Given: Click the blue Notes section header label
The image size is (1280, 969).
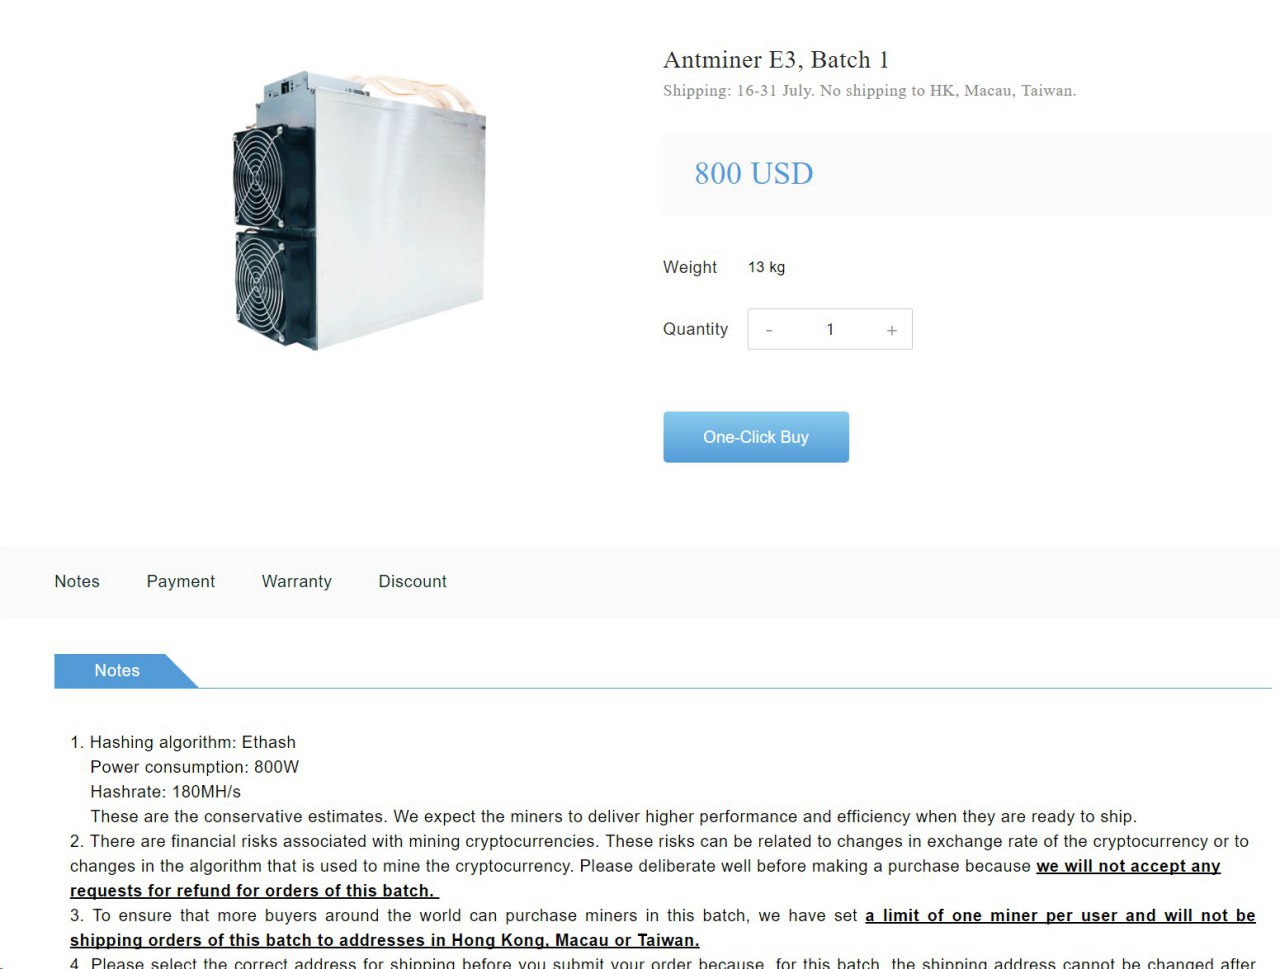Looking at the screenshot, I should (117, 671).
